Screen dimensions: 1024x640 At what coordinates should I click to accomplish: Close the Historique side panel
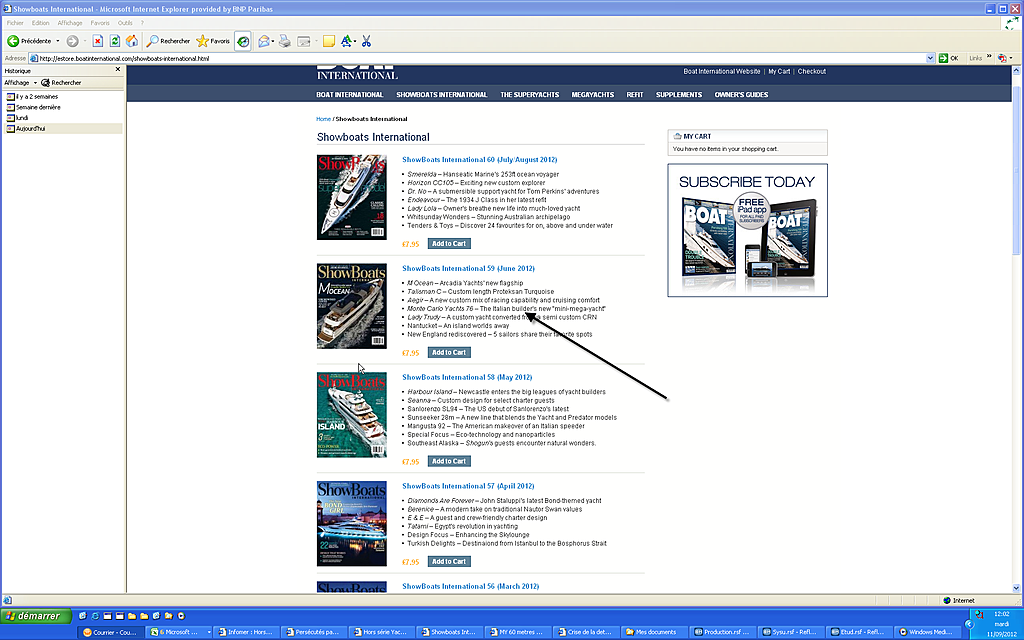(118, 69)
